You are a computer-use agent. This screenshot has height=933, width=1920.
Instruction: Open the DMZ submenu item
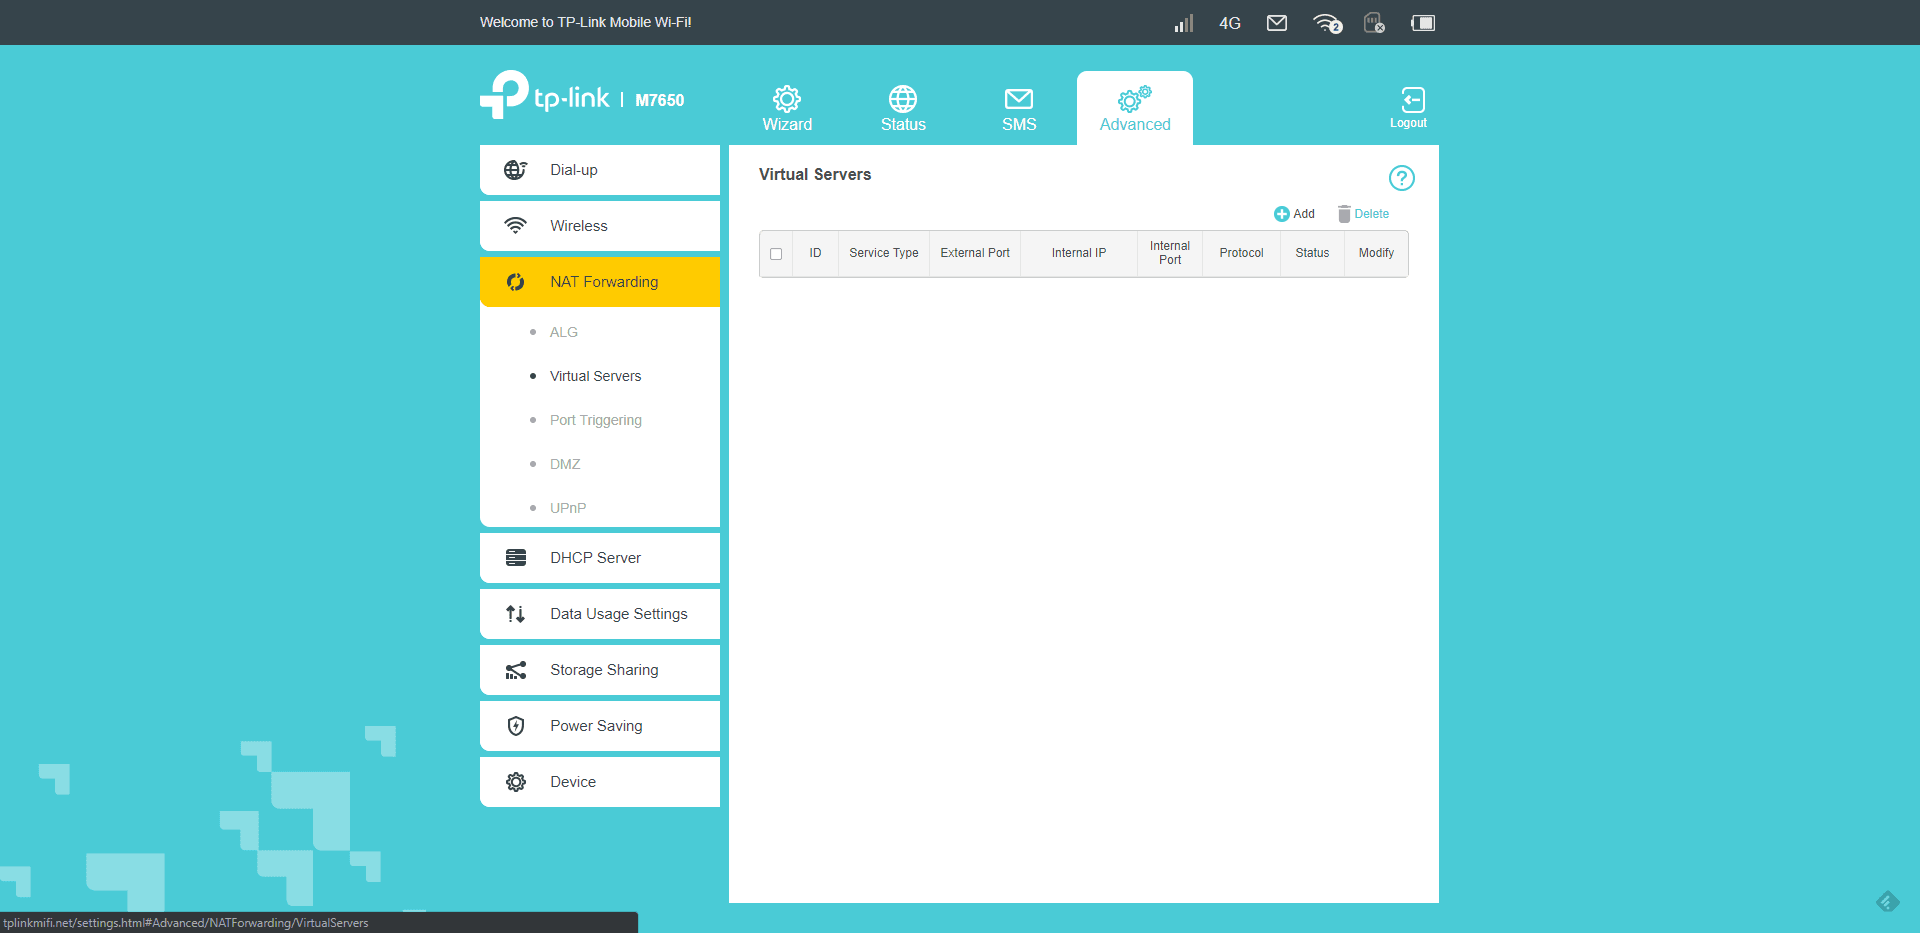pyautogui.click(x=565, y=464)
